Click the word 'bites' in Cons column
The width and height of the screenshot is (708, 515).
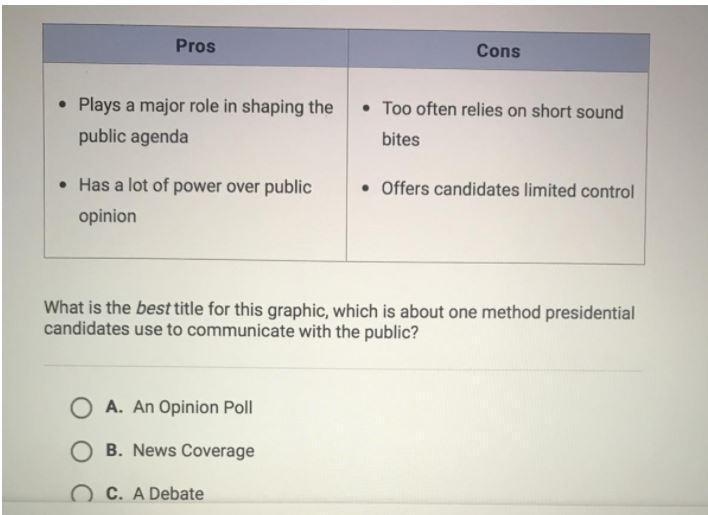click(x=401, y=139)
